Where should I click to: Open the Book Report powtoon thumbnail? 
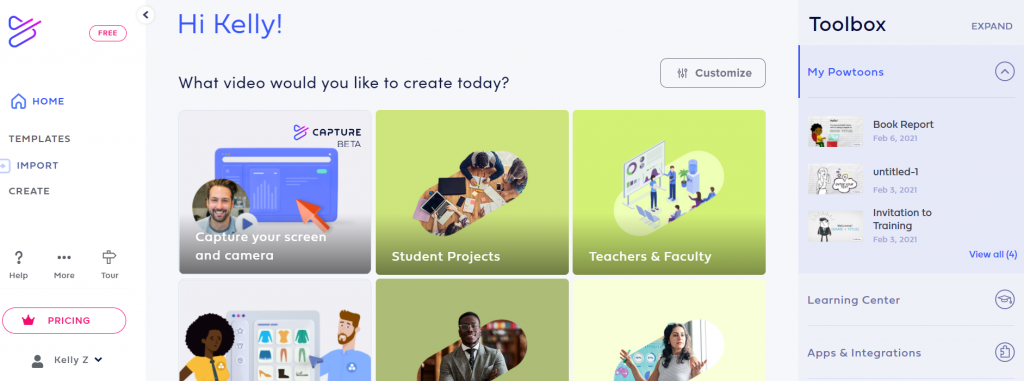(835, 131)
